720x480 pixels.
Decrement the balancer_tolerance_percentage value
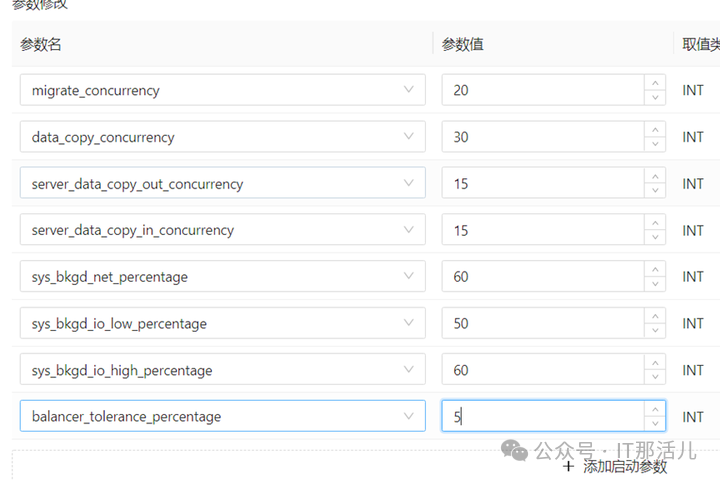[x=655, y=424]
